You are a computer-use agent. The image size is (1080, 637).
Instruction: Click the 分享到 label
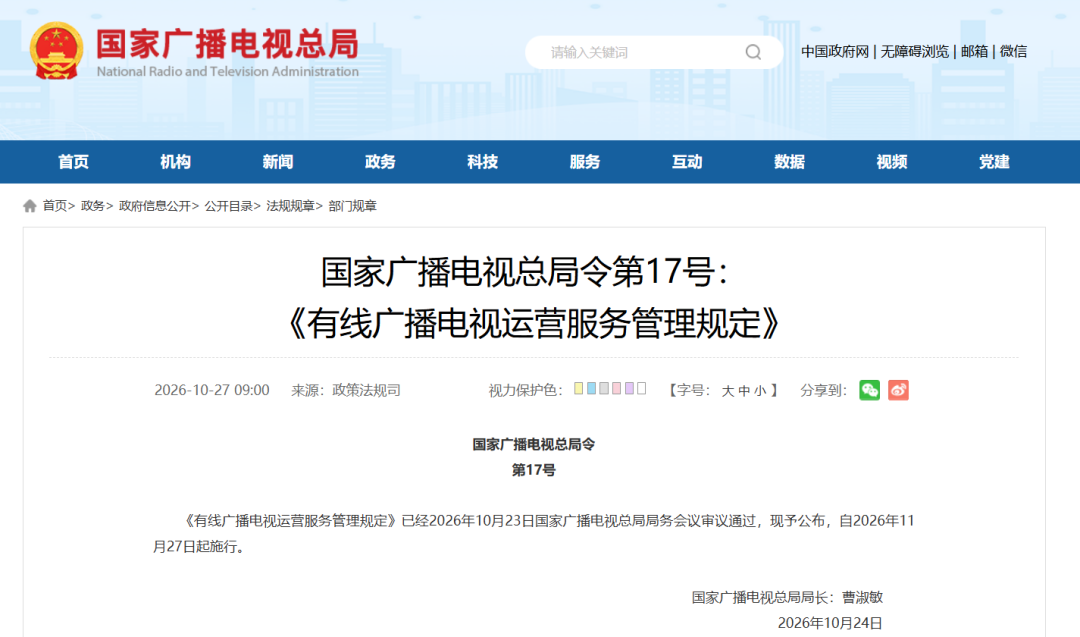[822, 390]
